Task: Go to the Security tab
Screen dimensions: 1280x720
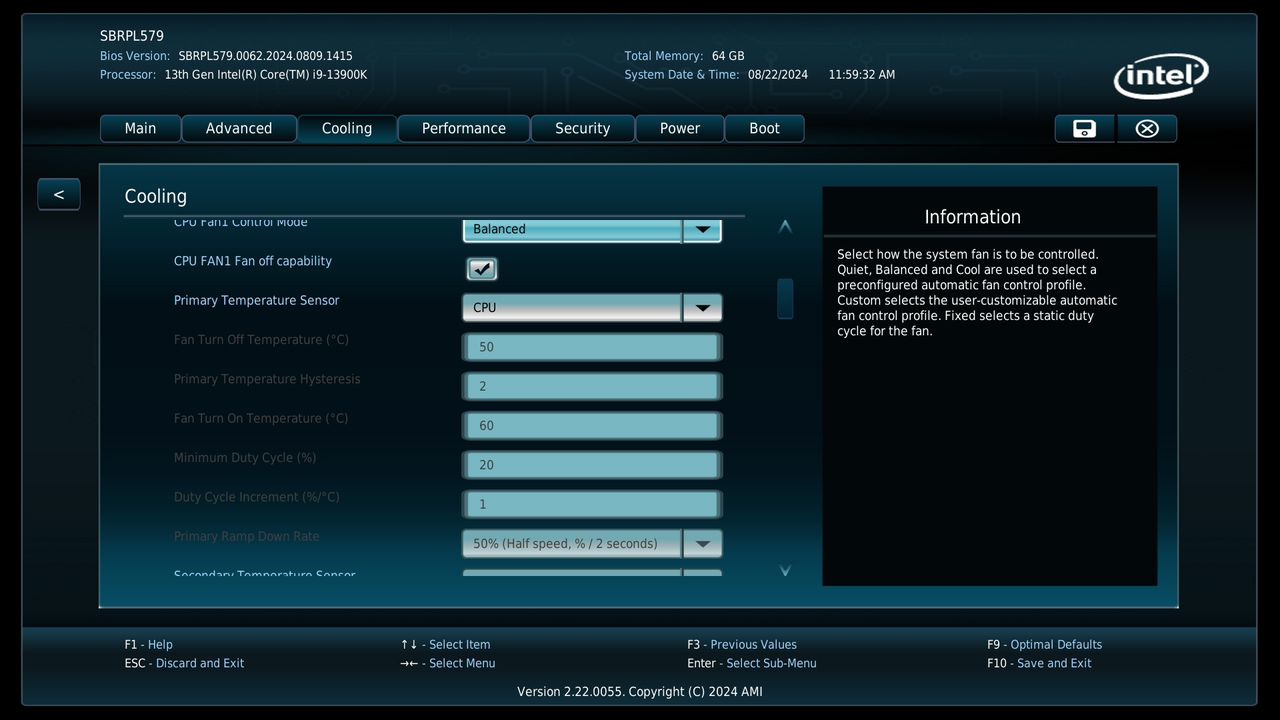Action: click(583, 128)
